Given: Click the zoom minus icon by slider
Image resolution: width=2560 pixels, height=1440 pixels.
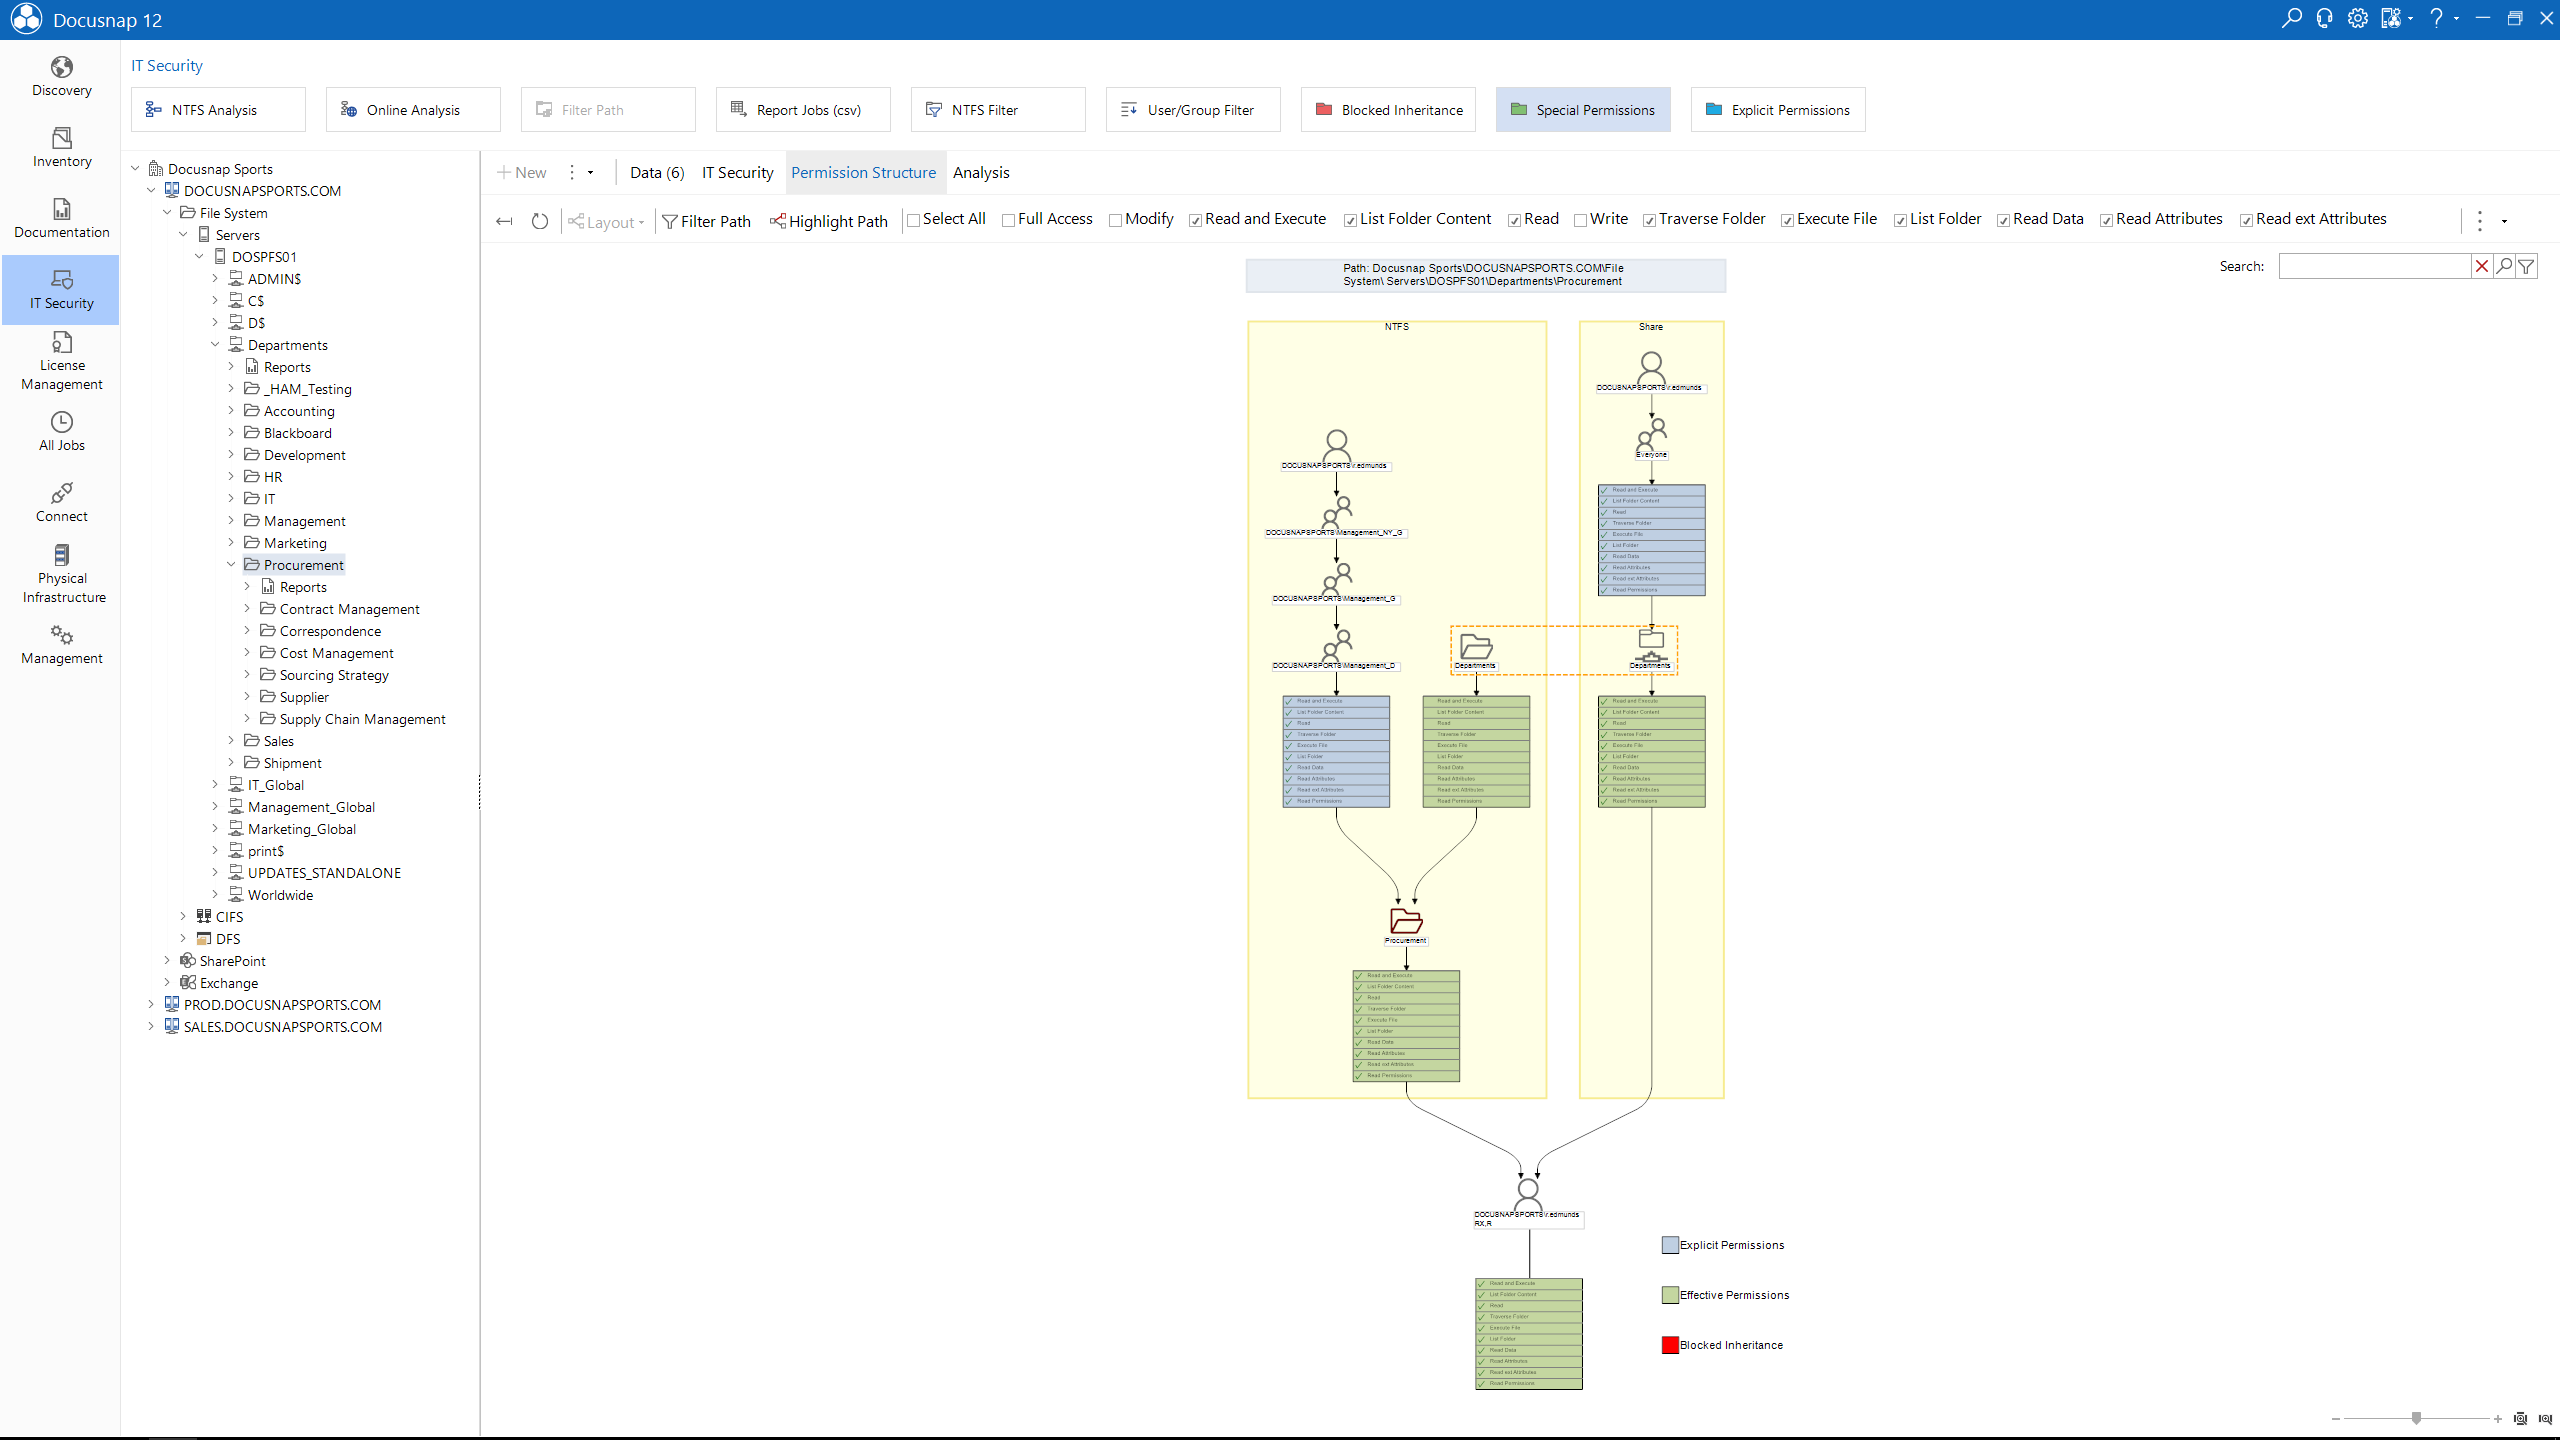Looking at the screenshot, I should click(x=2336, y=1418).
